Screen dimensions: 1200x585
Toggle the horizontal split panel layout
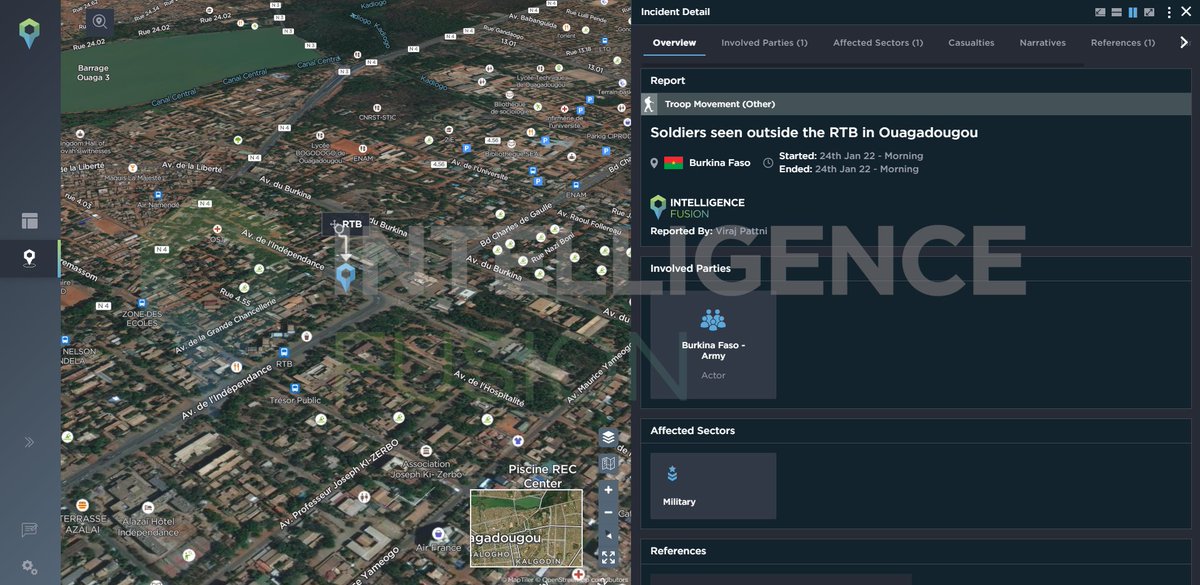[1116, 11]
